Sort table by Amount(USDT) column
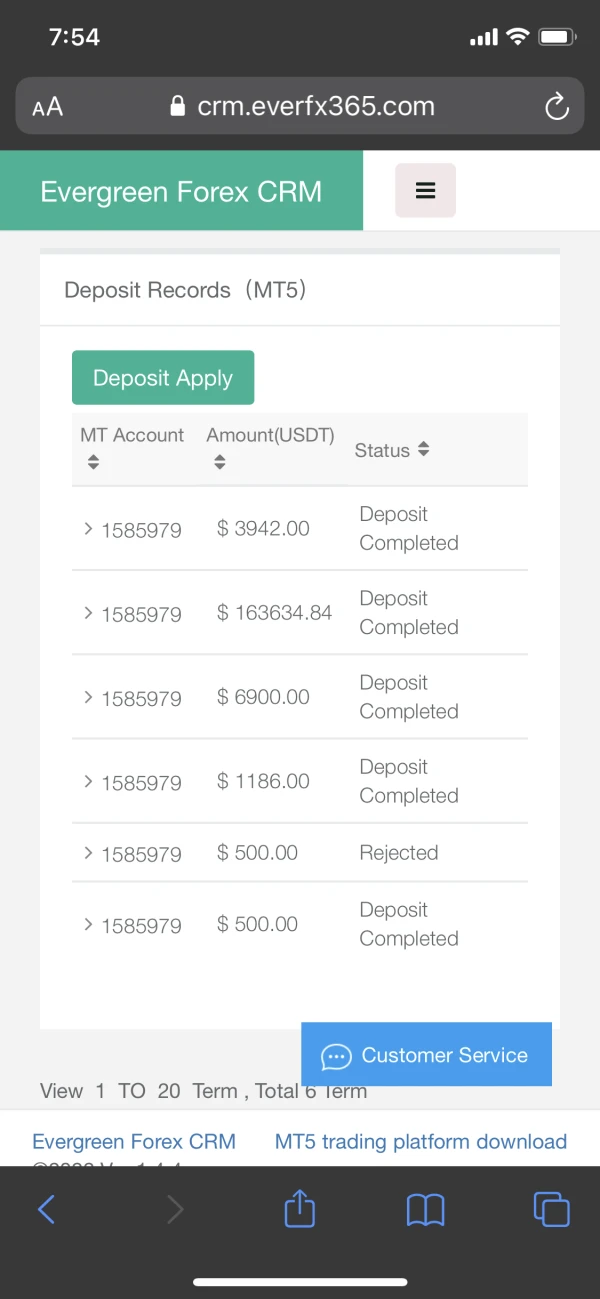 (x=220, y=462)
